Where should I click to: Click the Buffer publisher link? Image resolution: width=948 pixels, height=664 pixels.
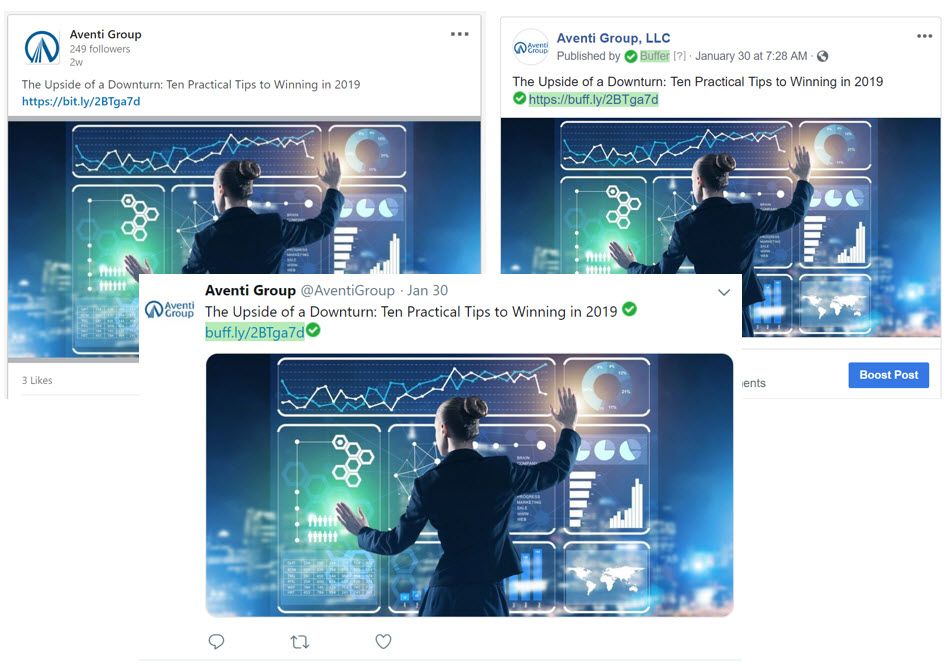pos(654,56)
